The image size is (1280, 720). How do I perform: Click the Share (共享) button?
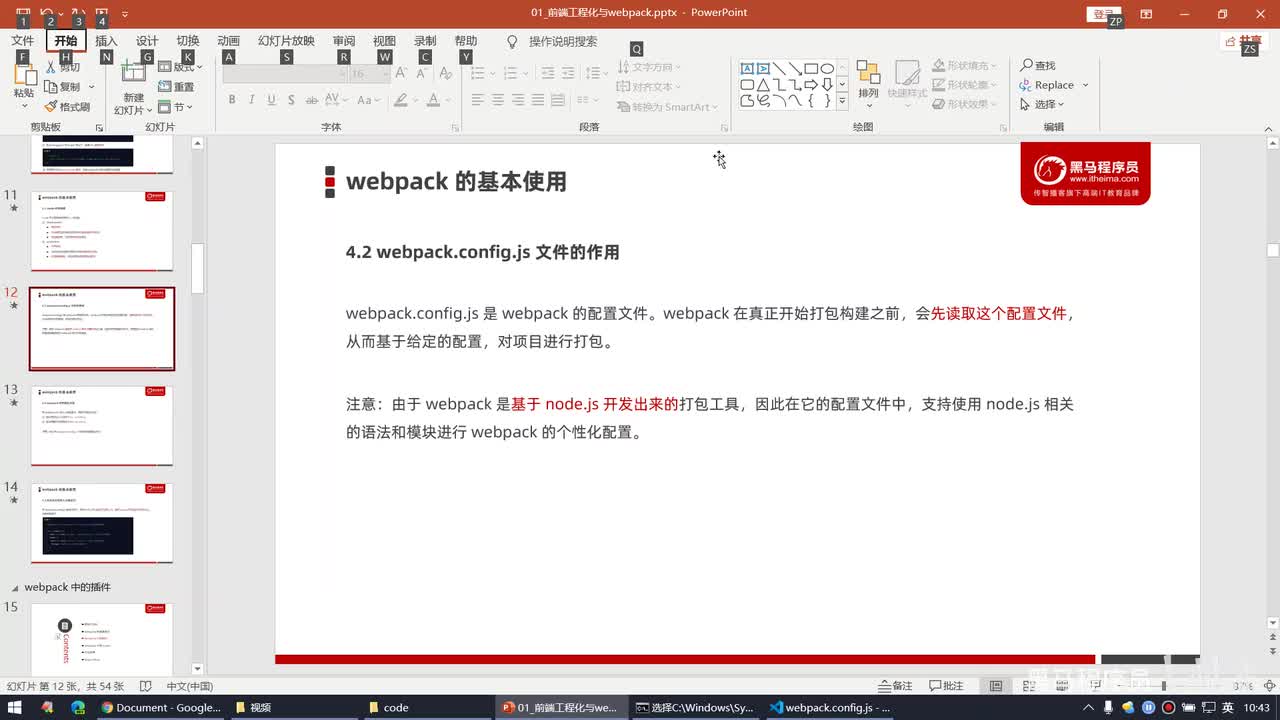(x=1244, y=41)
